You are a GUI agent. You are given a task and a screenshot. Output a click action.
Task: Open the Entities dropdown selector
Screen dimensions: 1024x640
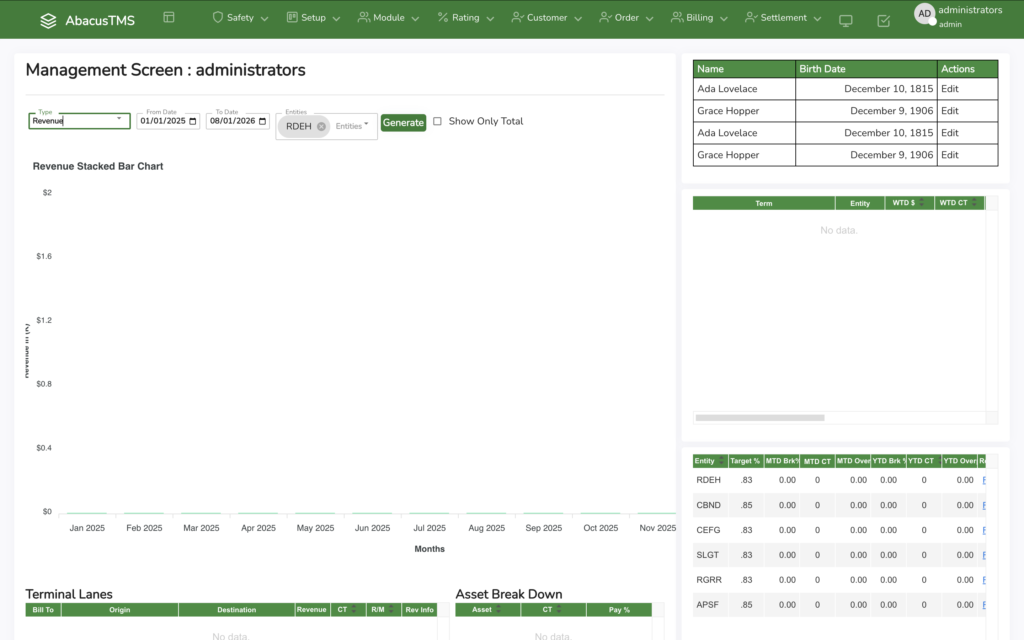click(x=352, y=127)
